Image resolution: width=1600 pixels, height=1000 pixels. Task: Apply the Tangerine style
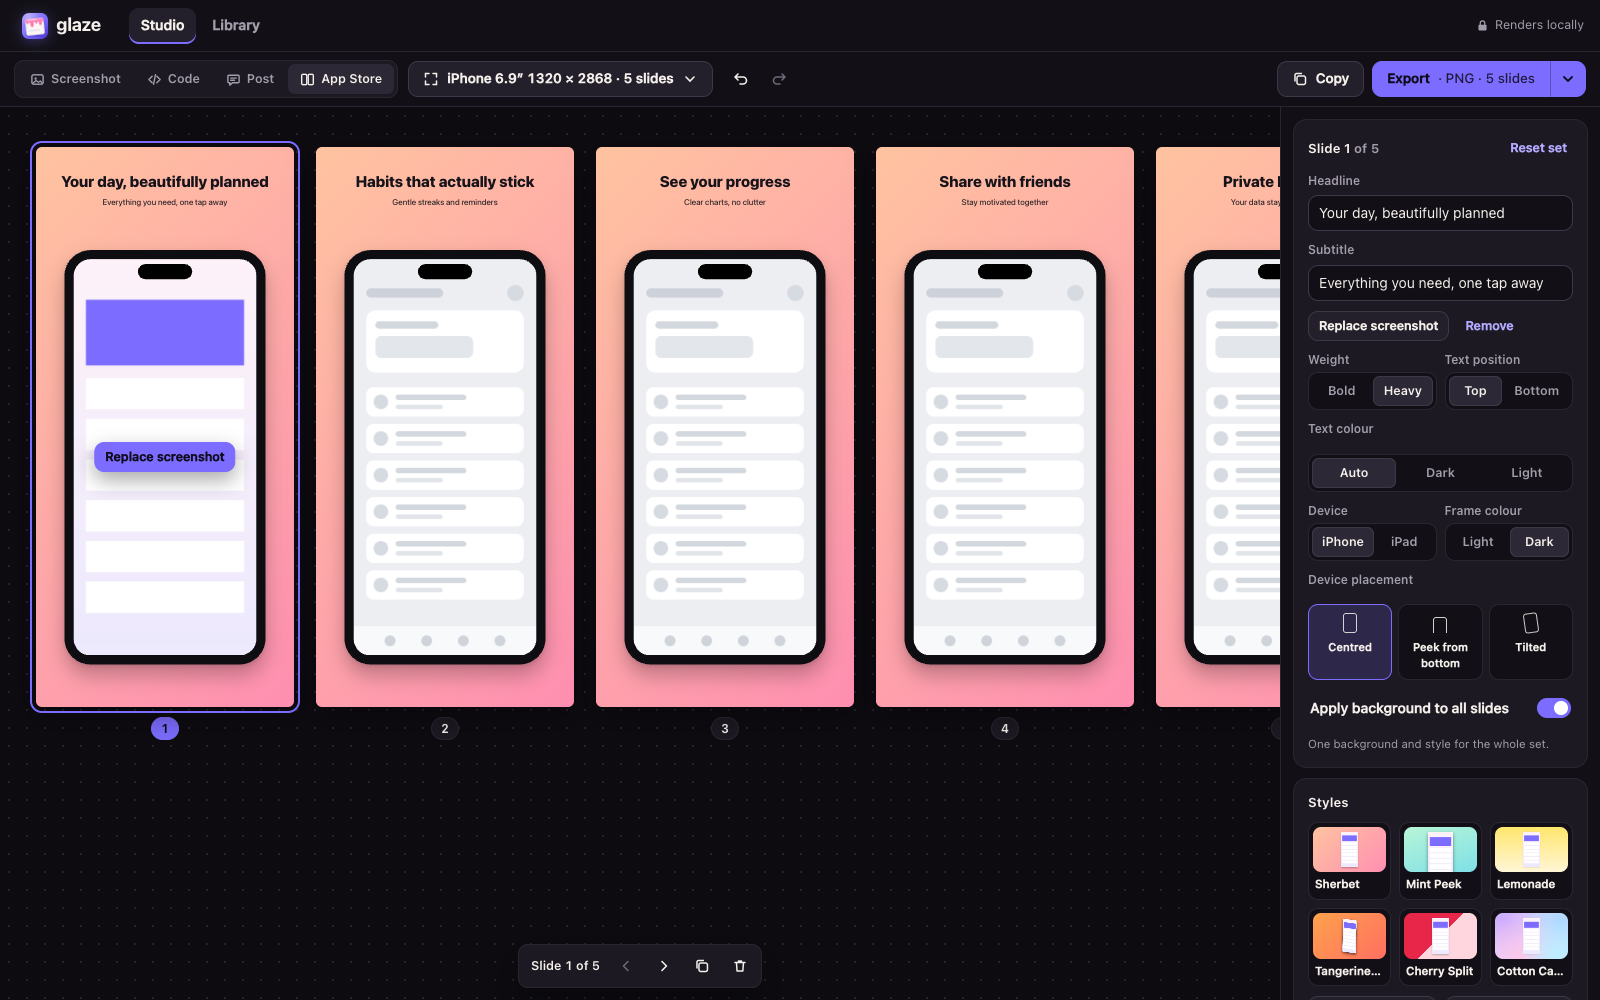coord(1349,948)
